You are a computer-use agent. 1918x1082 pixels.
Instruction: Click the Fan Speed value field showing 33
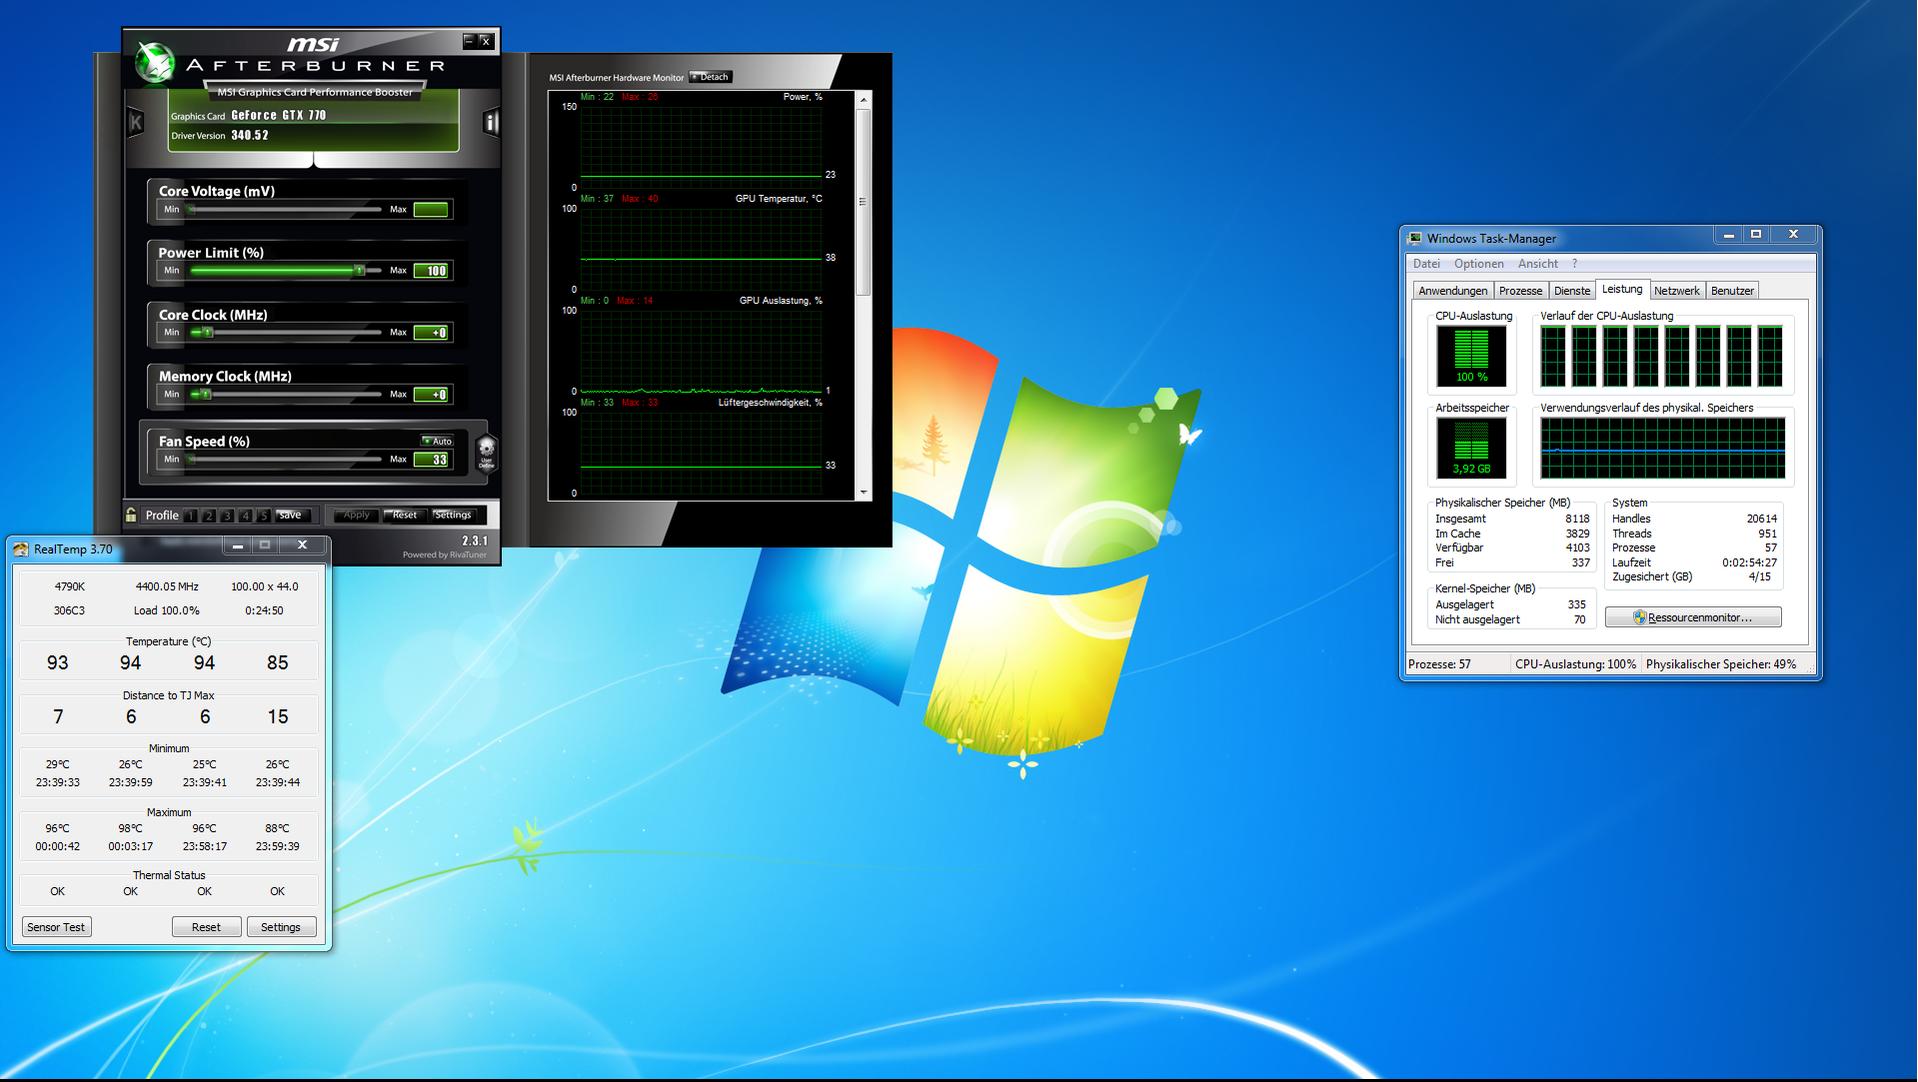(431, 460)
